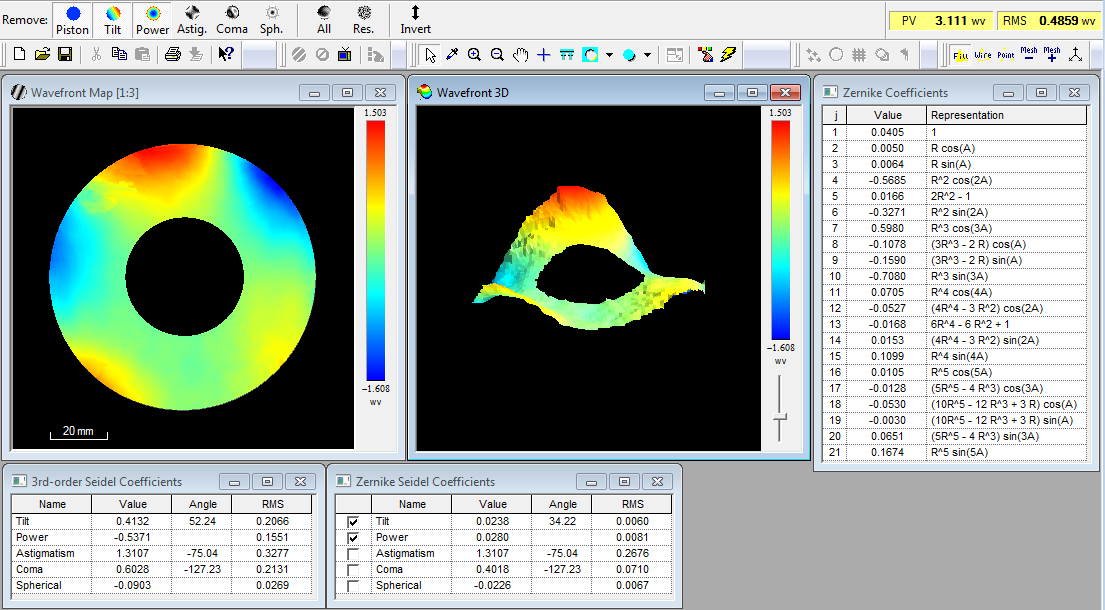Click the Copy icon in the toolbar
Screen dimensions: 1105x610
(x=119, y=54)
